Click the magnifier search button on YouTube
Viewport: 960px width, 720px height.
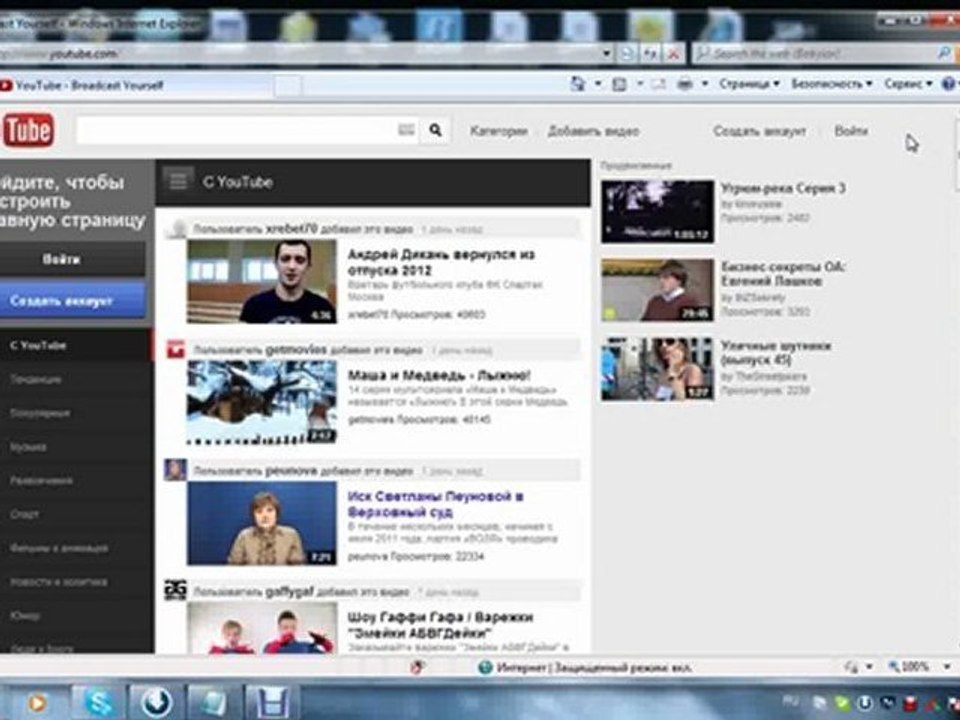[x=435, y=130]
